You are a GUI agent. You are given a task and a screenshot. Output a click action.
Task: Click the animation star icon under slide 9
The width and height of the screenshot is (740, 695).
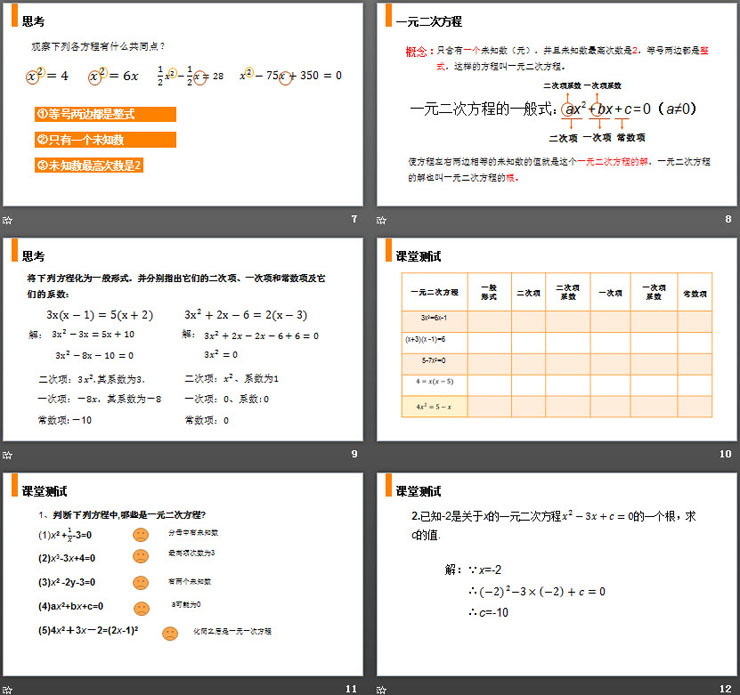[x=7, y=455]
